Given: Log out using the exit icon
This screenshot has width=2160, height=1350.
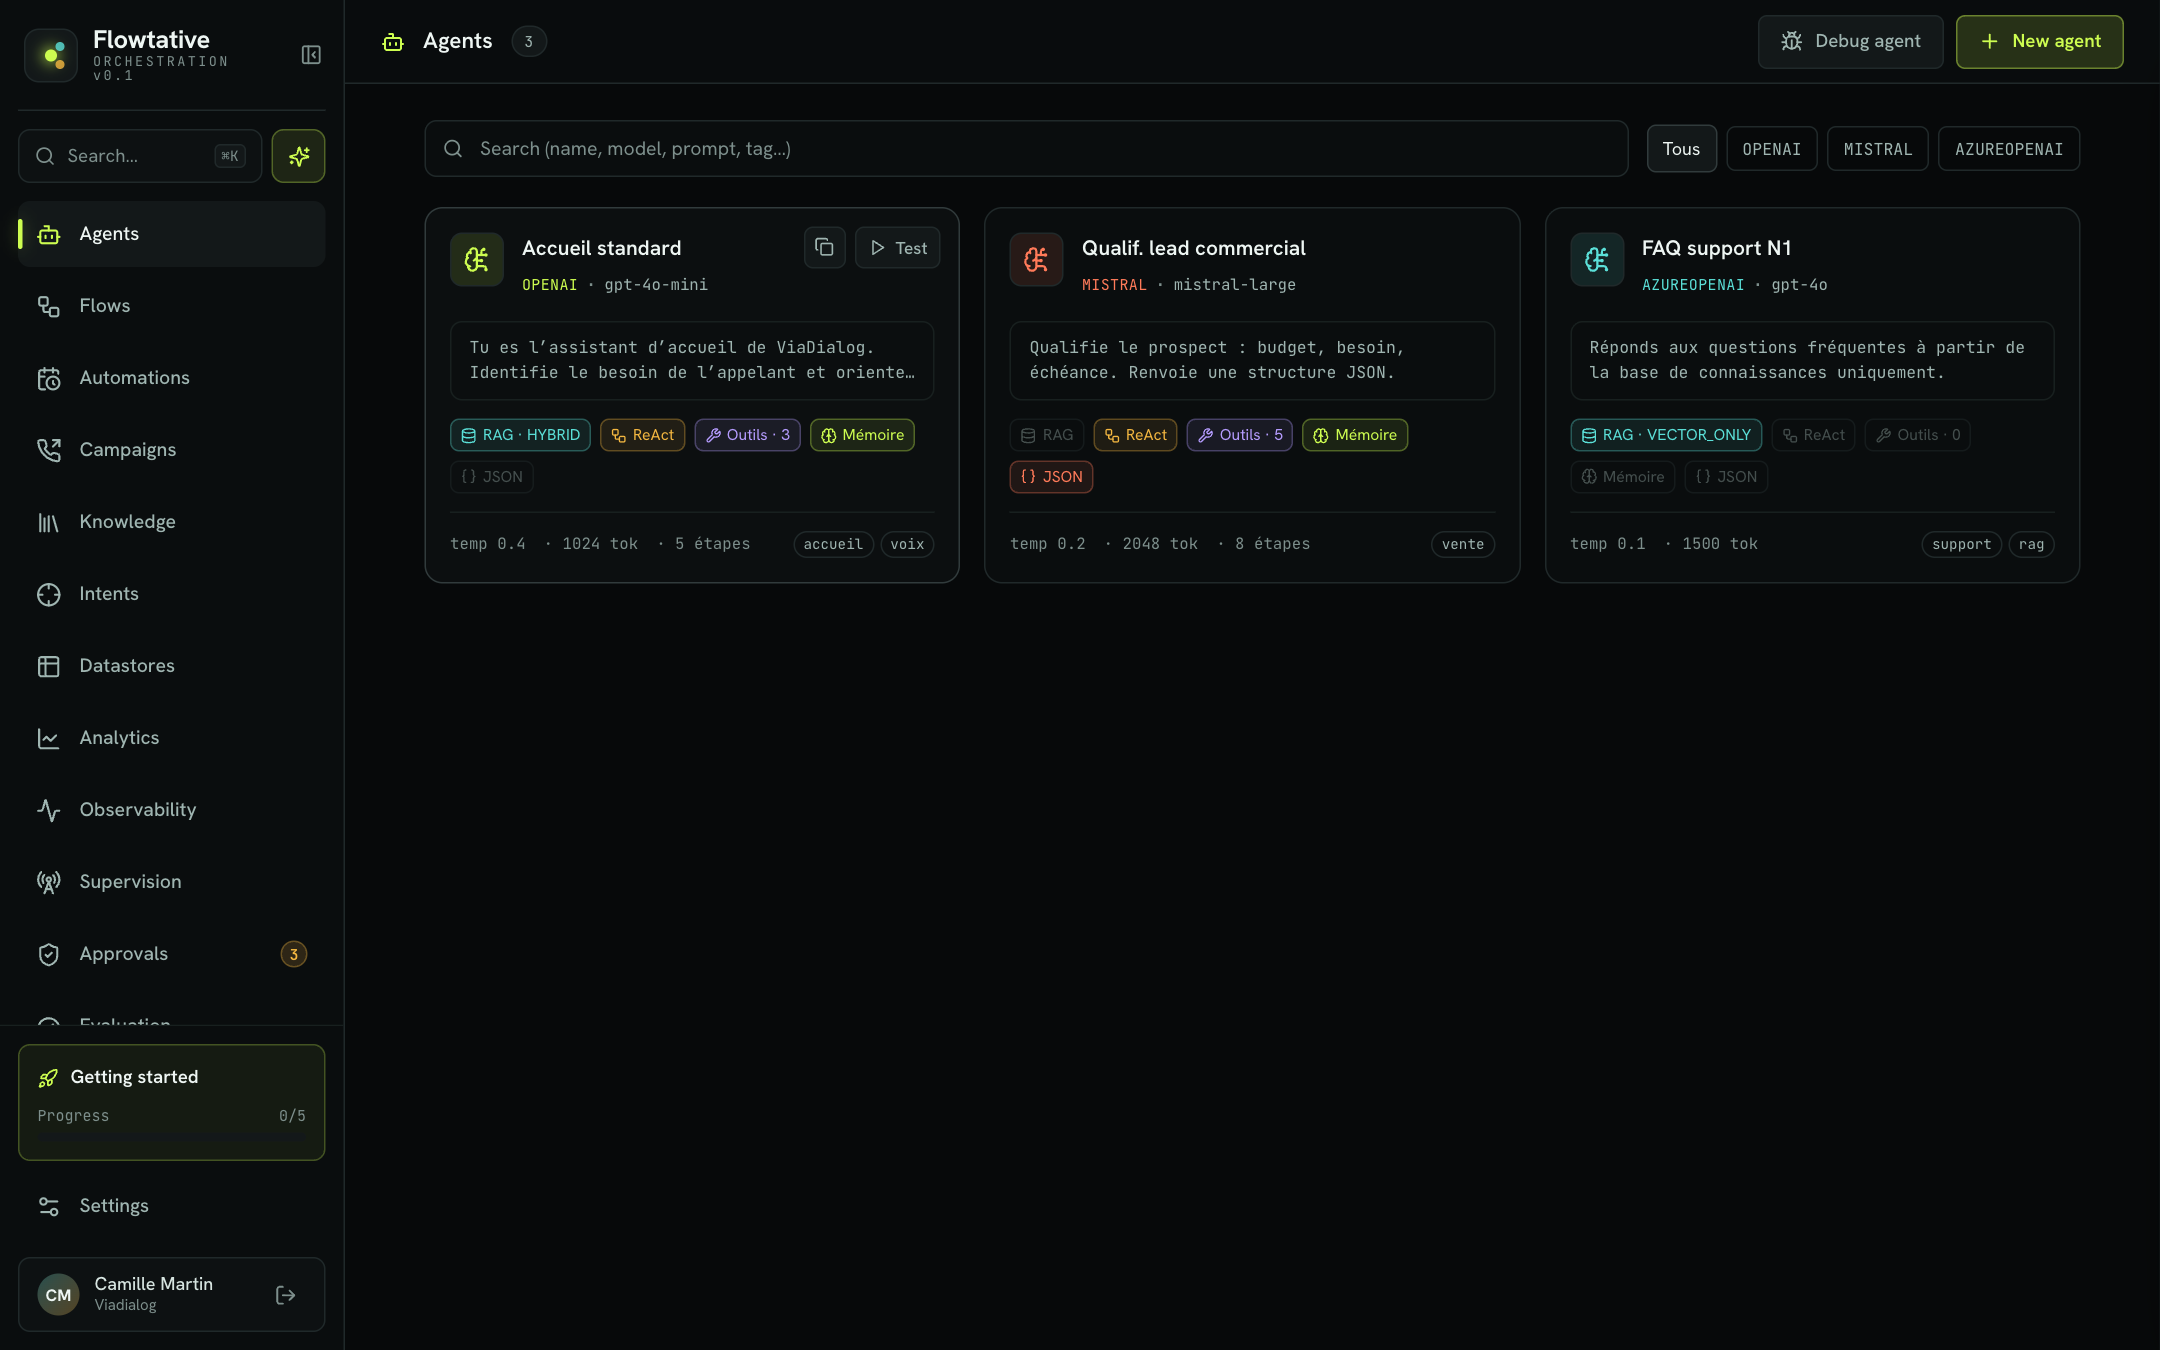Looking at the screenshot, I should [x=285, y=1295].
